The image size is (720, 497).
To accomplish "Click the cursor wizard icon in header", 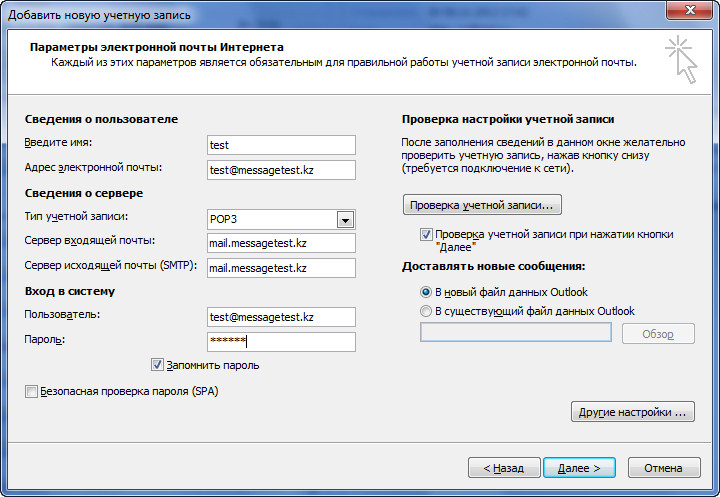I will 682,60.
